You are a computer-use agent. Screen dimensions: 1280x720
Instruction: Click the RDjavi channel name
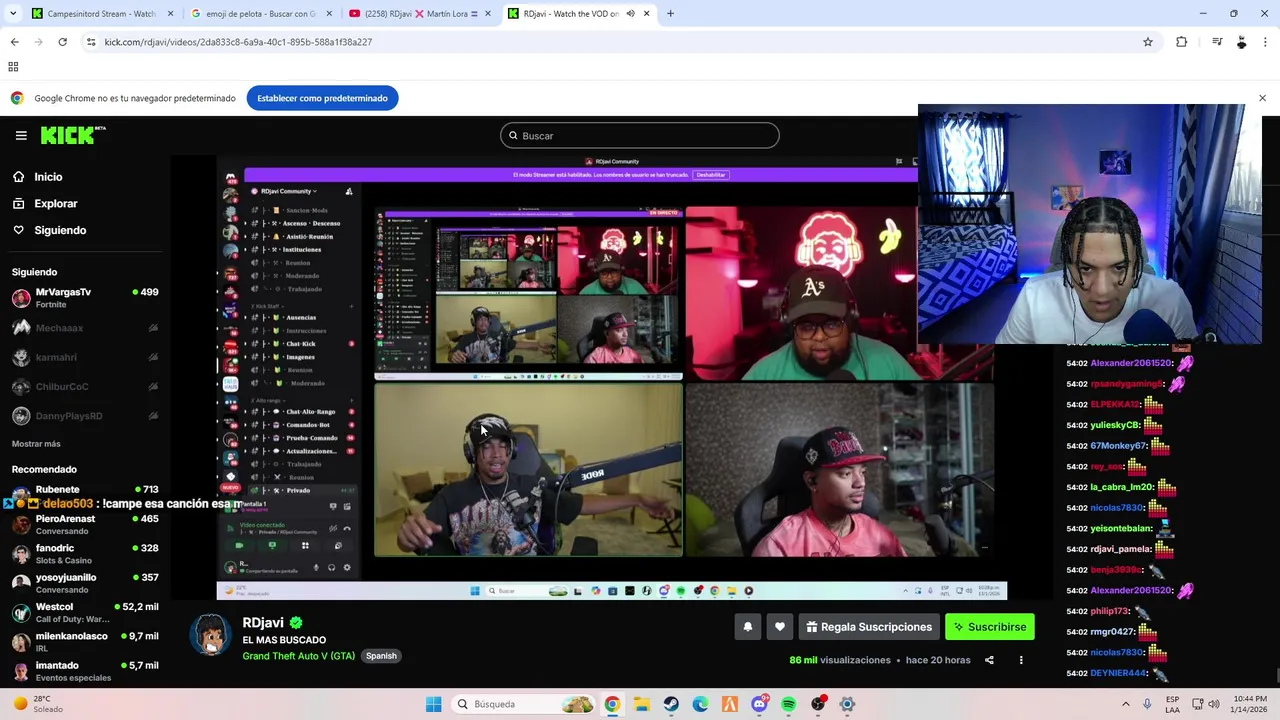tap(263, 623)
